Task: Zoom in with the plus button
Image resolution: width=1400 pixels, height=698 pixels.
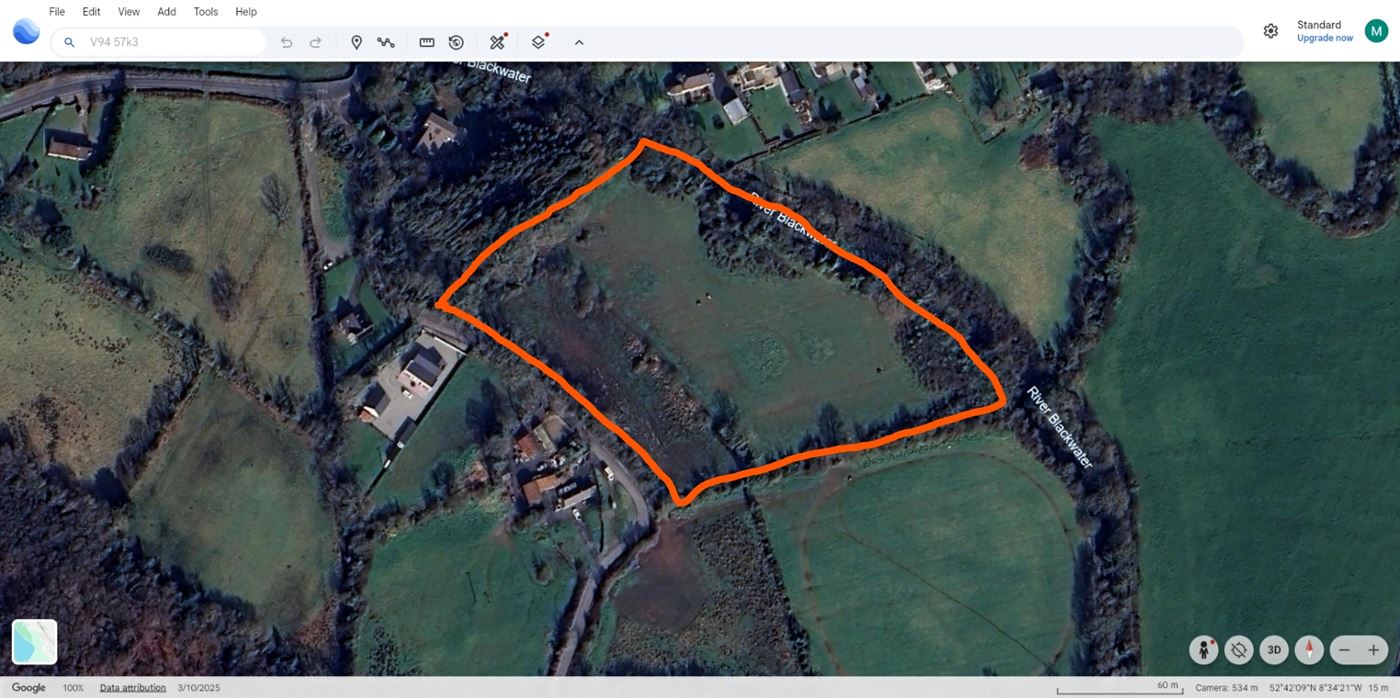Action: point(1373,650)
